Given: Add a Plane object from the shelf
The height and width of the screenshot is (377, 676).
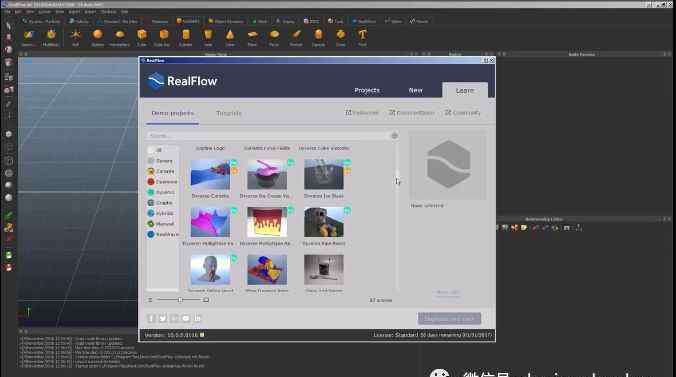Looking at the screenshot, I should pos(252,36).
